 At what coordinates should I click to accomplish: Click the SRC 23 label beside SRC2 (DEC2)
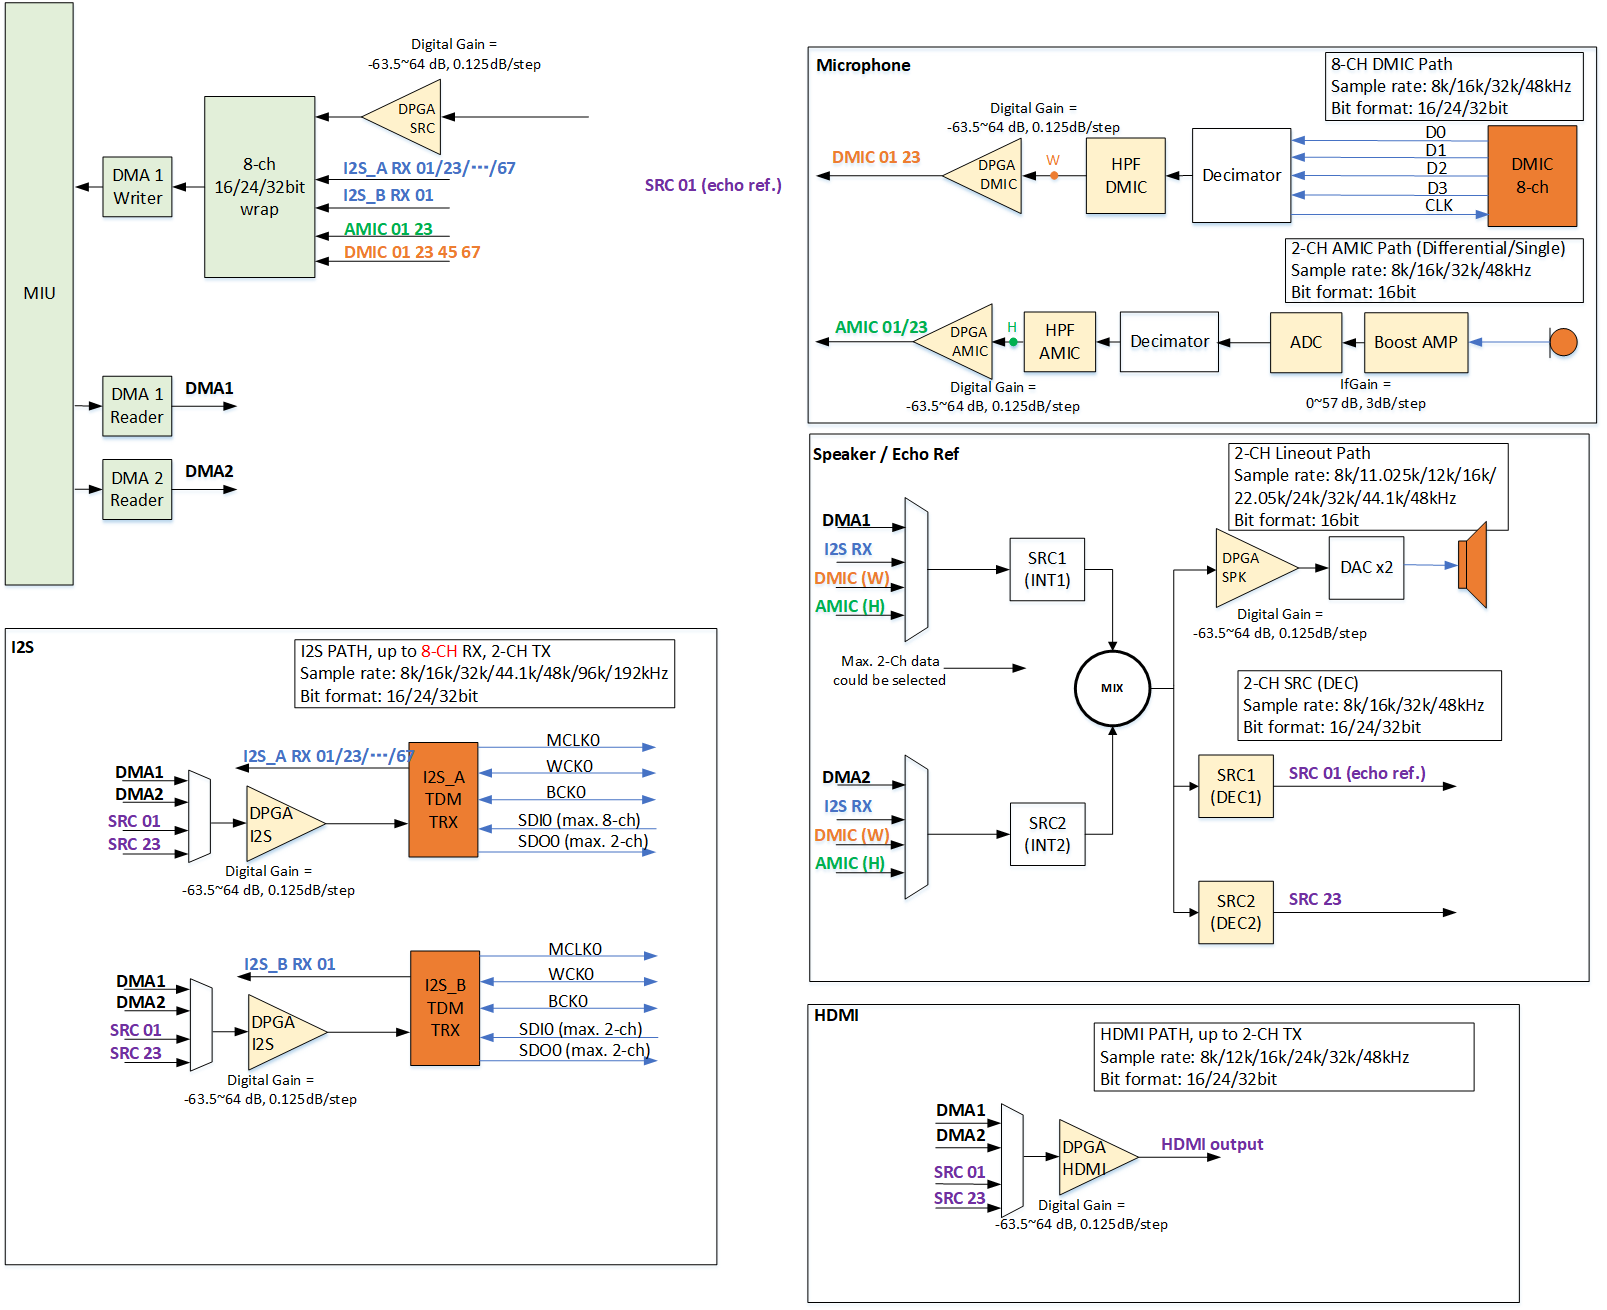(x=1315, y=899)
